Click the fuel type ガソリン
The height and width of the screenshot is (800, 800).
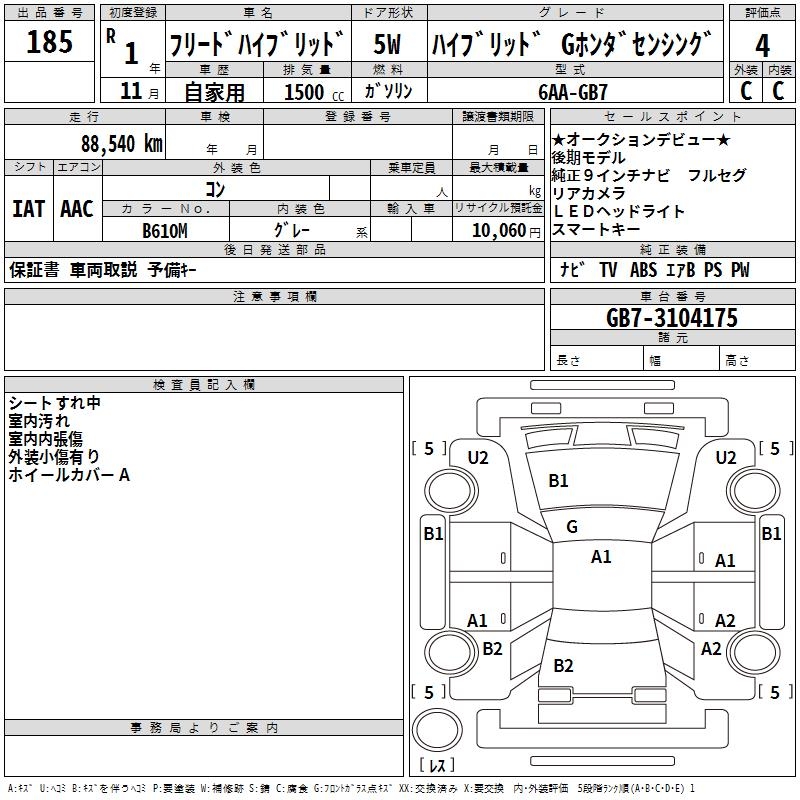388,91
